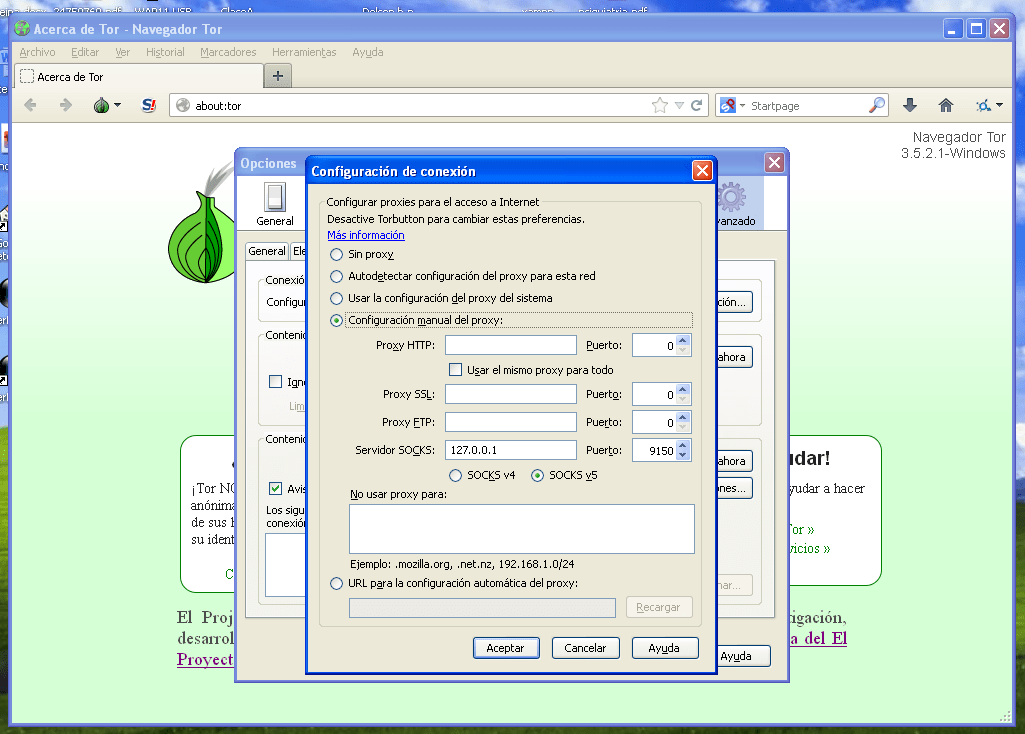Open the Herramientas menu

304,52
